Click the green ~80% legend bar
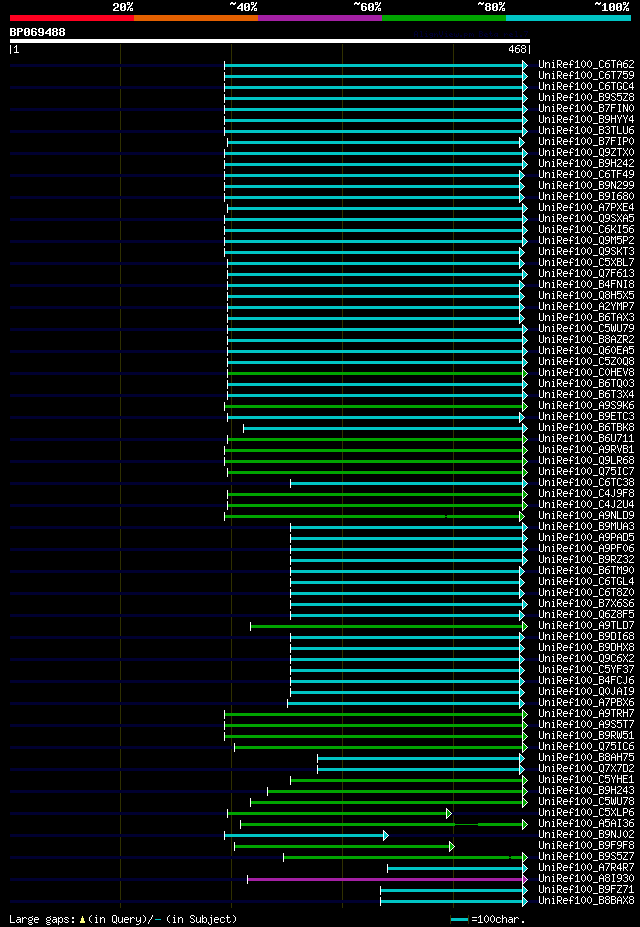Screen dimensions: 640x927 [x=444, y=18]
